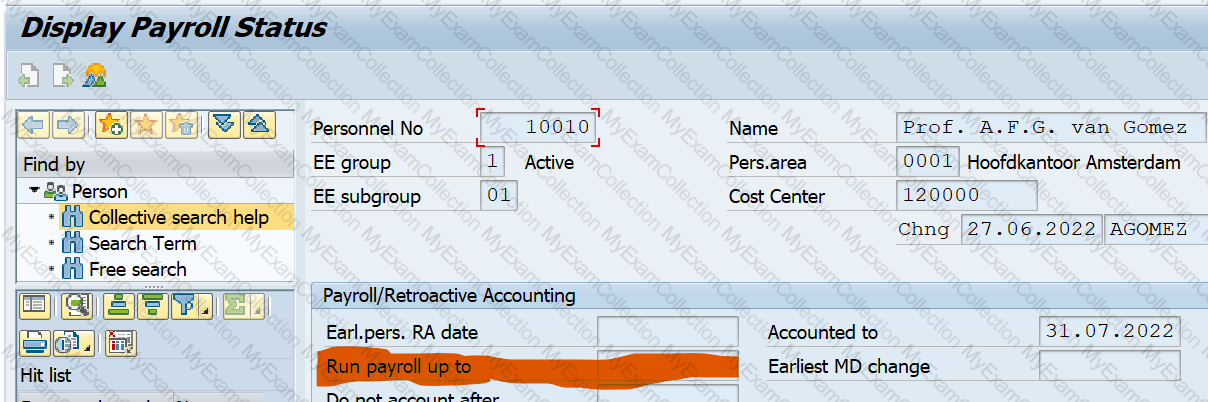Add to favorites with star-plus icon
This screenshot has height=402, width=1208.
pos(110,125)
